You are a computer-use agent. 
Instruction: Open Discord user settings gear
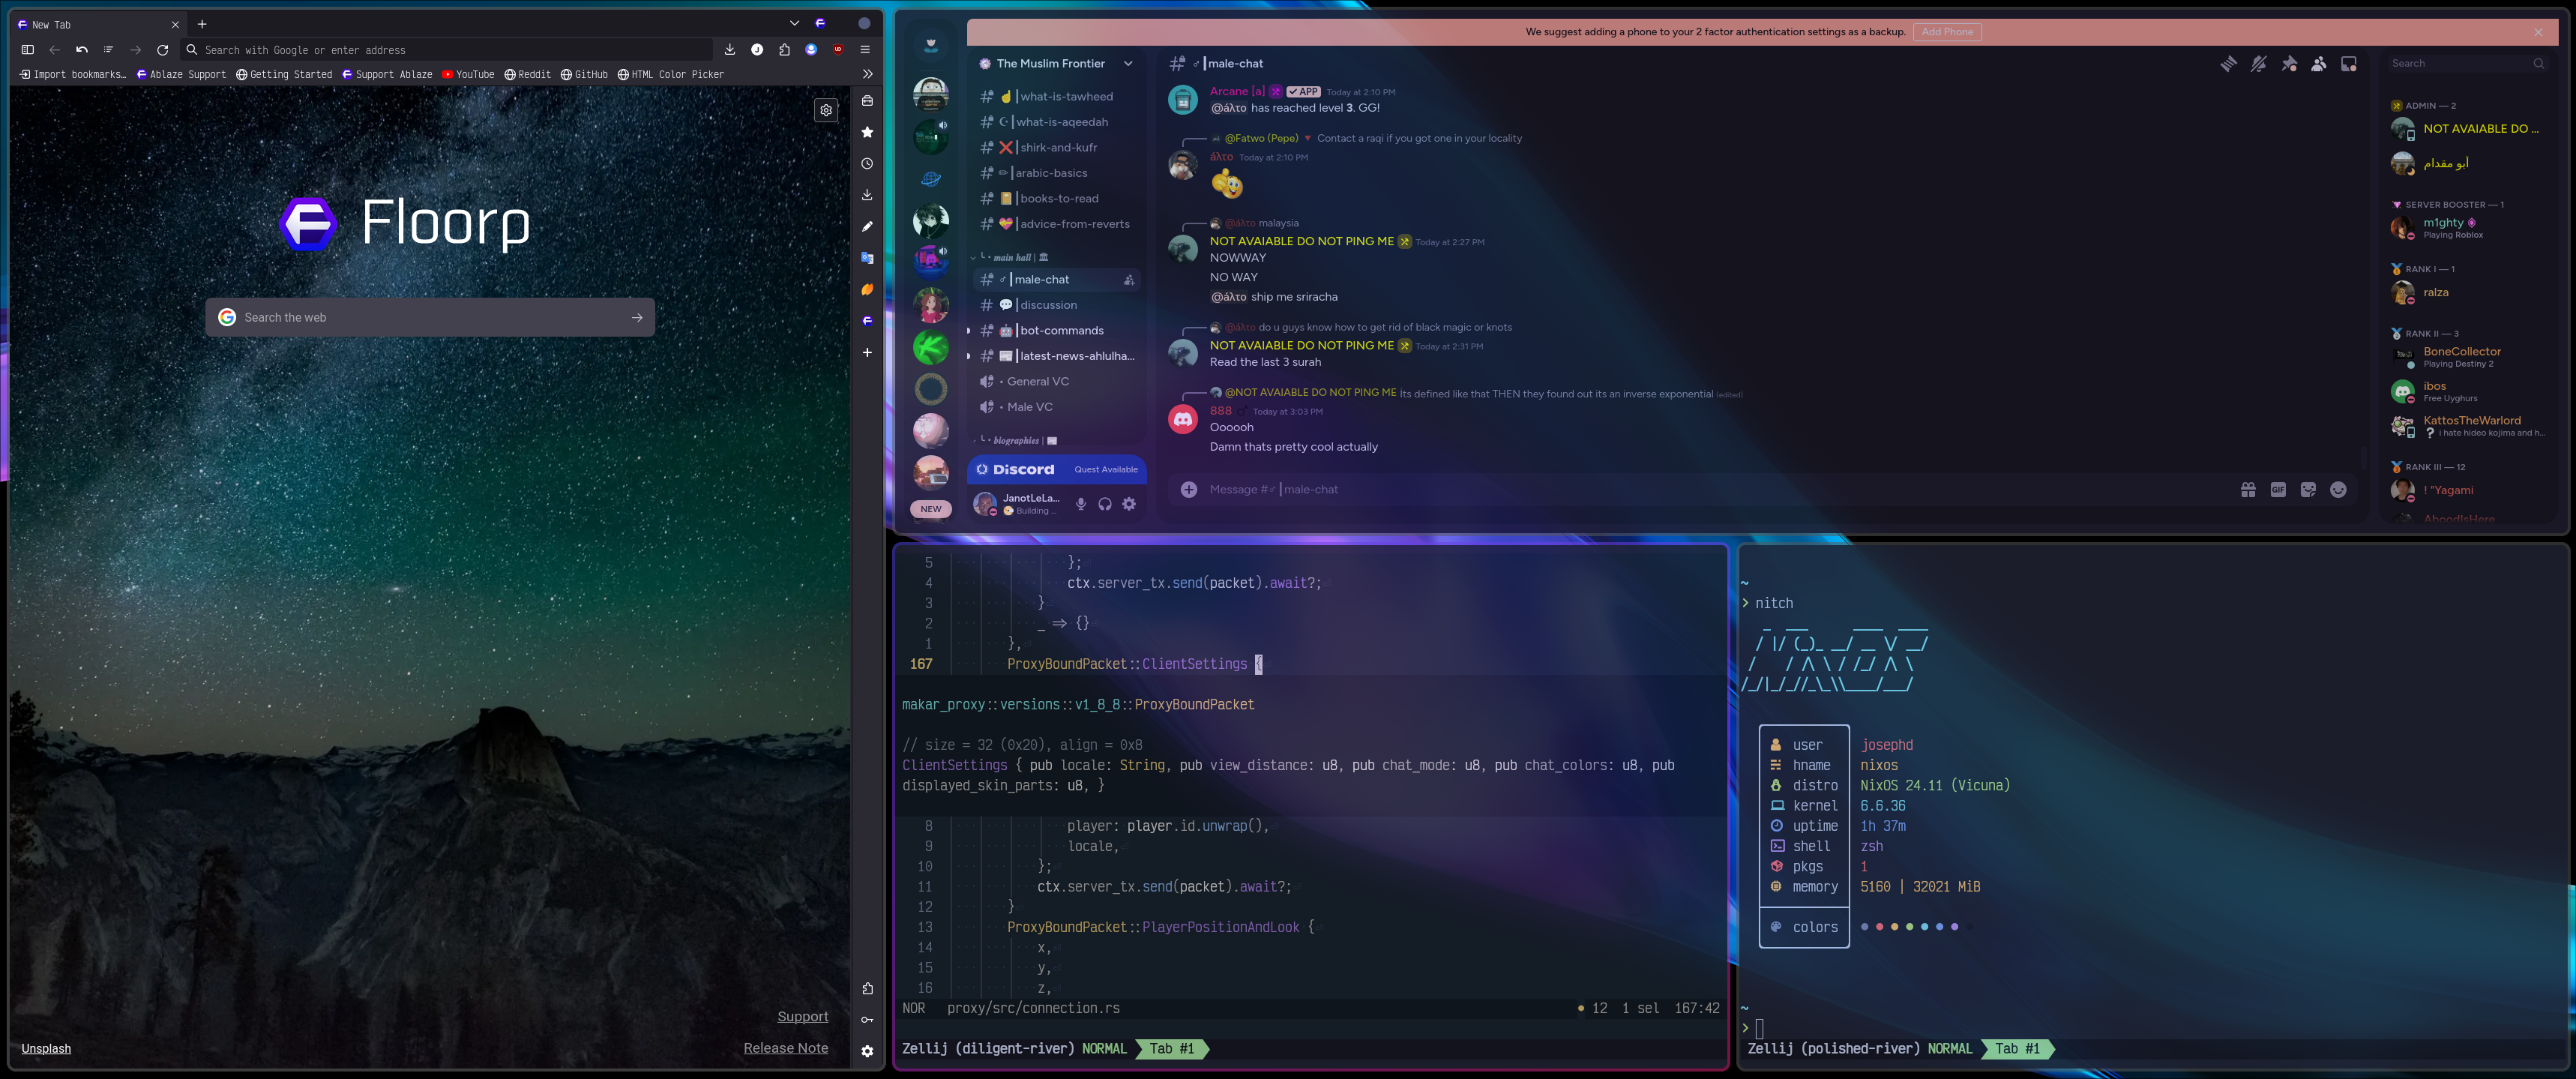tap(1129, 504)
